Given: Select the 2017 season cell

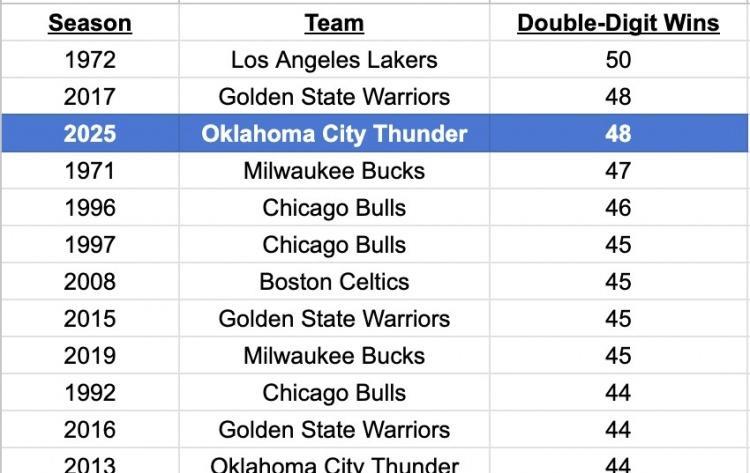Looking at the screenshot, I should pyautogui.click(x=90, y=97).
